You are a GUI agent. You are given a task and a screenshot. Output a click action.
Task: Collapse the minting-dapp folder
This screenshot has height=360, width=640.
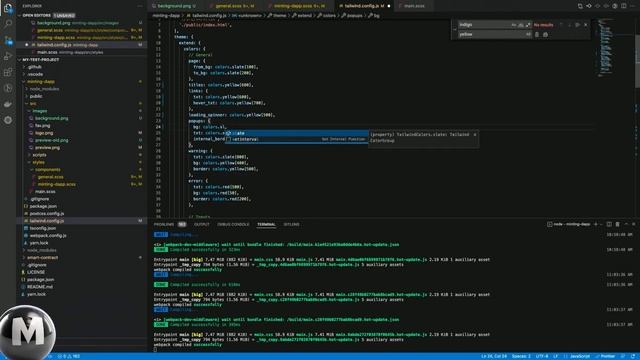click(x=41, y=82)
